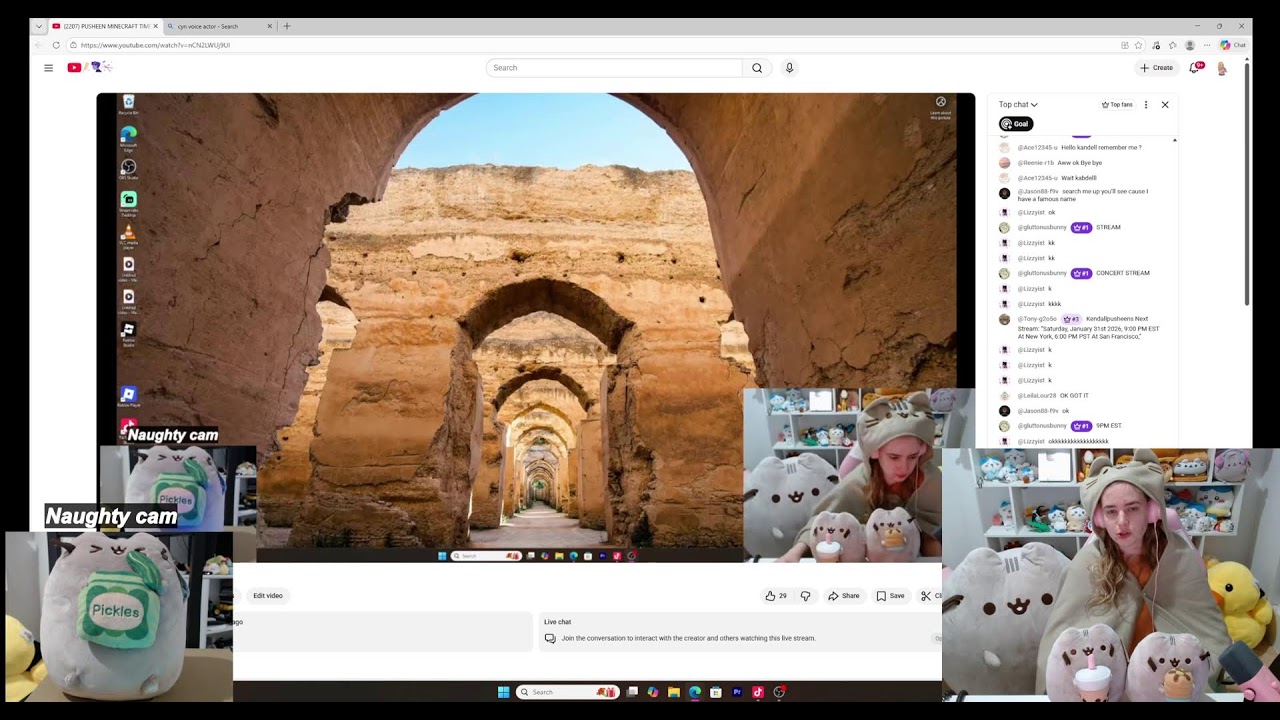Focus the YouTube search field
Screen dimensions: 1280x720
click(614, 68)
